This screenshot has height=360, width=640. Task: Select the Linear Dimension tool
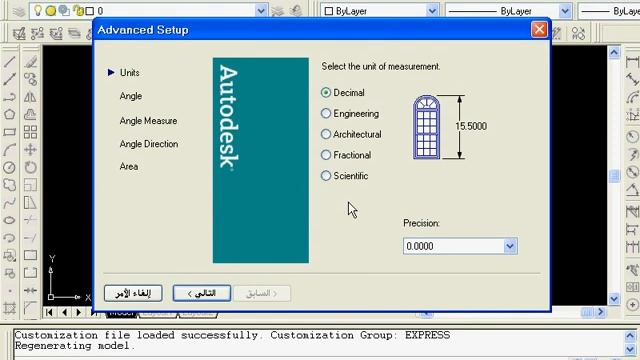tap(632, 62)
